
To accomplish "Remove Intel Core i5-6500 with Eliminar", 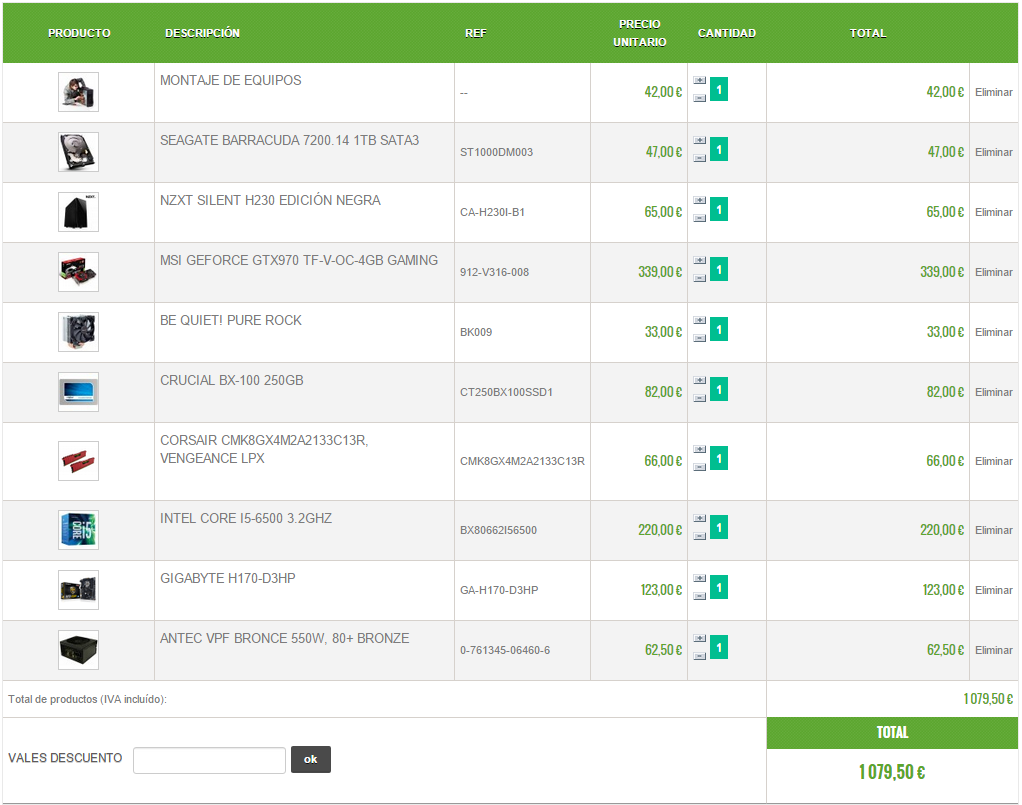I will click(993, 531).
